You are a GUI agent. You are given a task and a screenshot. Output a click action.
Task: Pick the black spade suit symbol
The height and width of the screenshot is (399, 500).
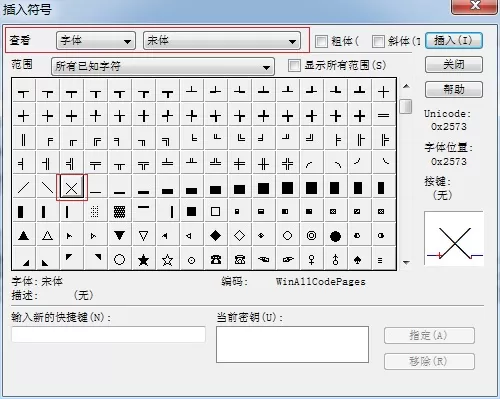pyautogui.click(x=358, y=259)
